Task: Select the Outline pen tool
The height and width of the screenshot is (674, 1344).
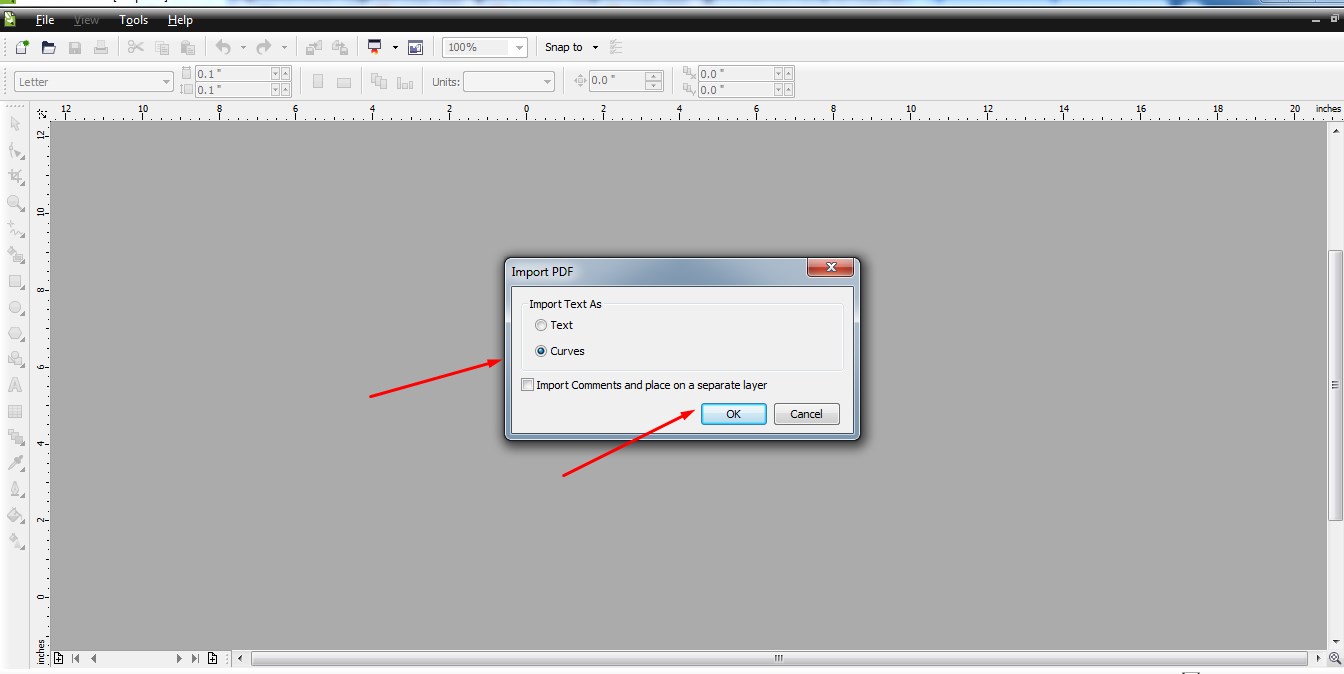Action: [x=15, y=489]
